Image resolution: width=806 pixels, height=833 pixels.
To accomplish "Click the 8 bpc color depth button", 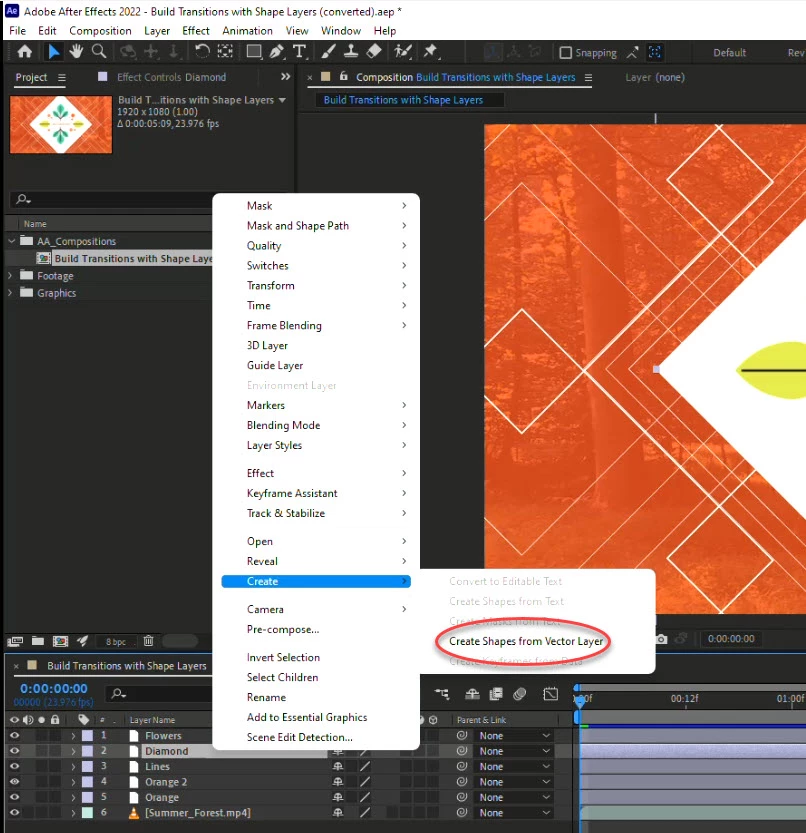I will point(116,642).
